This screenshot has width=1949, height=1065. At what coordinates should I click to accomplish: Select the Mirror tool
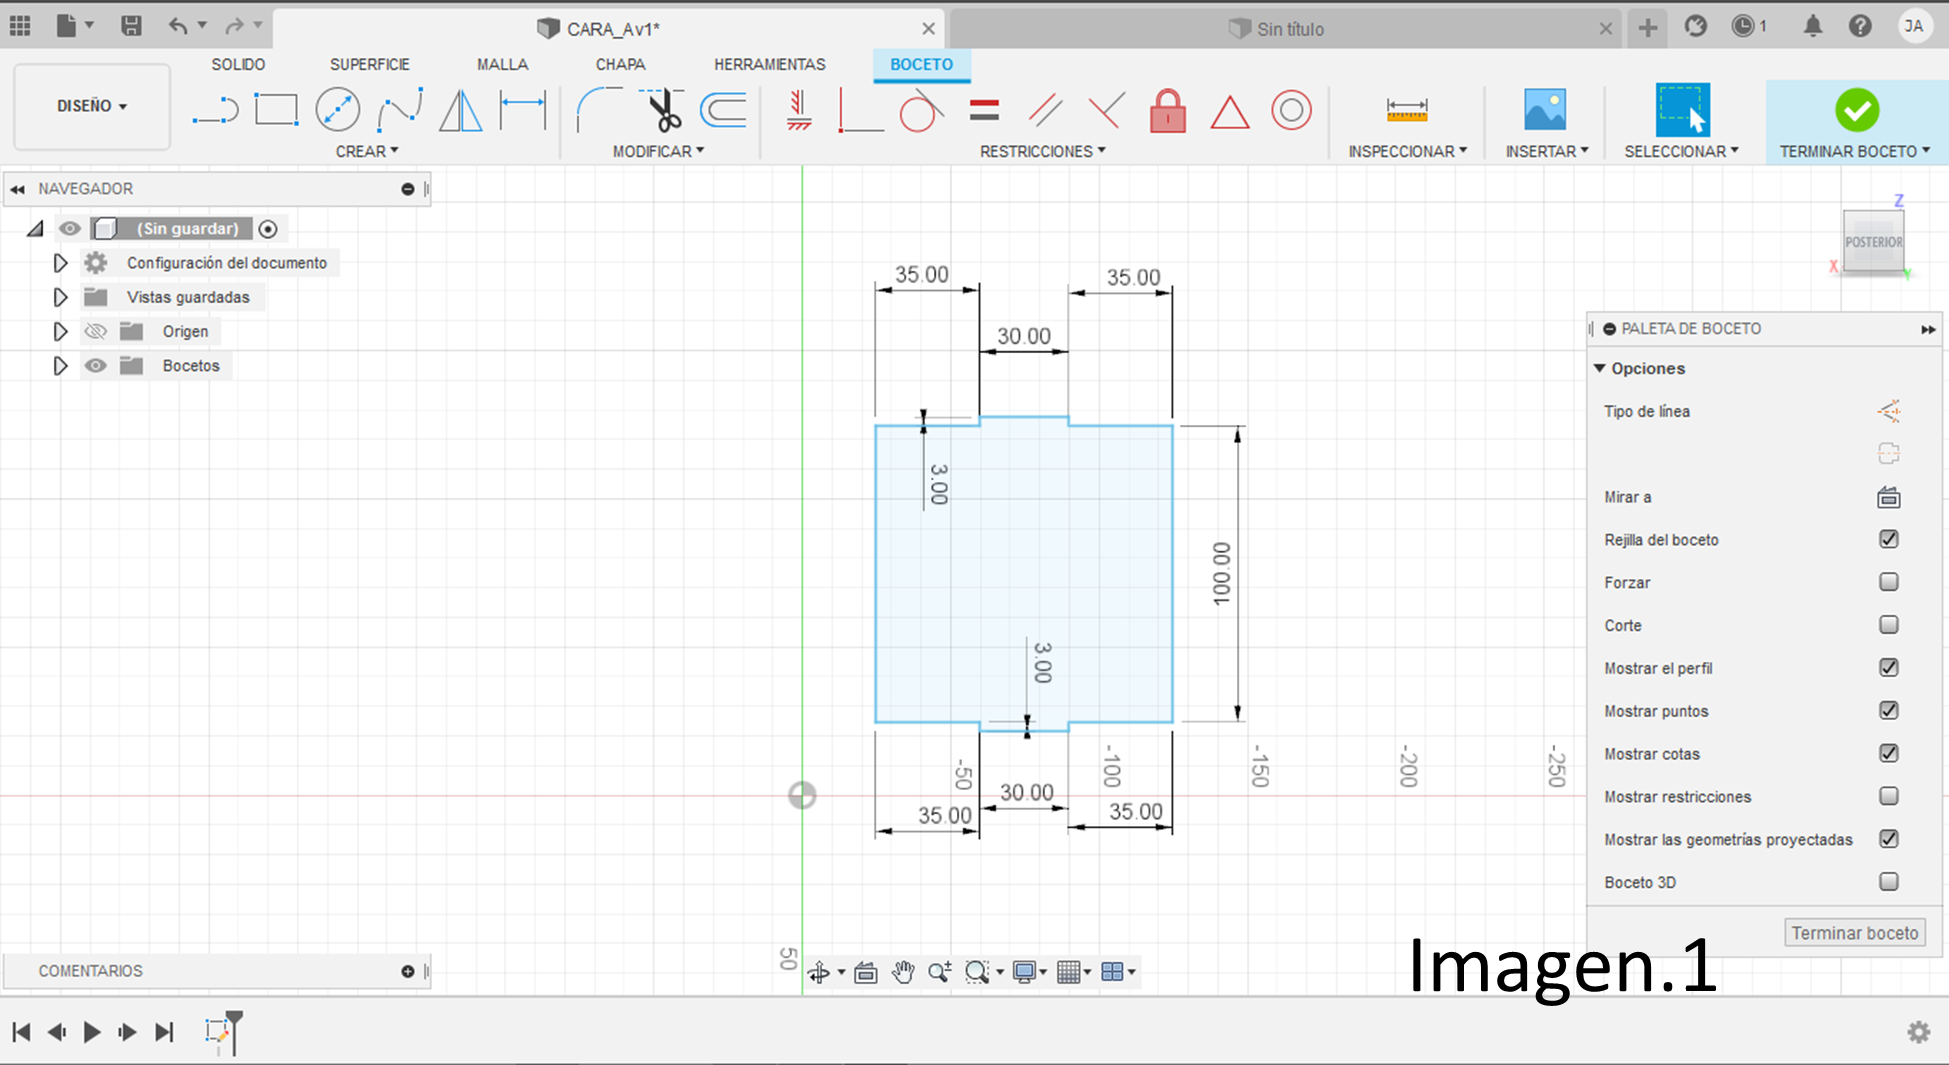[461, 110]
